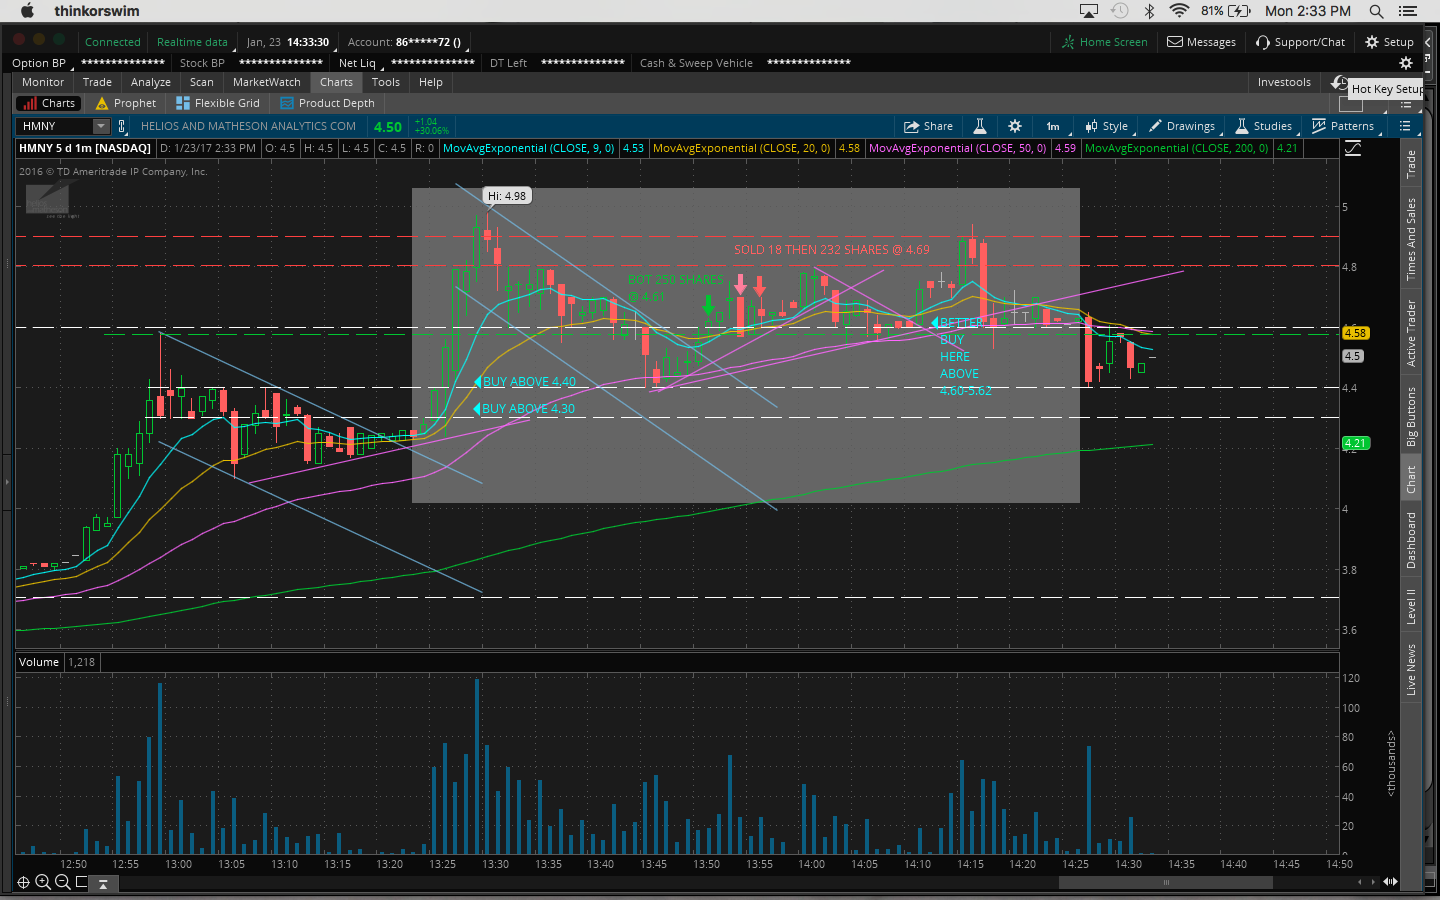Toggle the Trade side panel

coord(1411,164)
